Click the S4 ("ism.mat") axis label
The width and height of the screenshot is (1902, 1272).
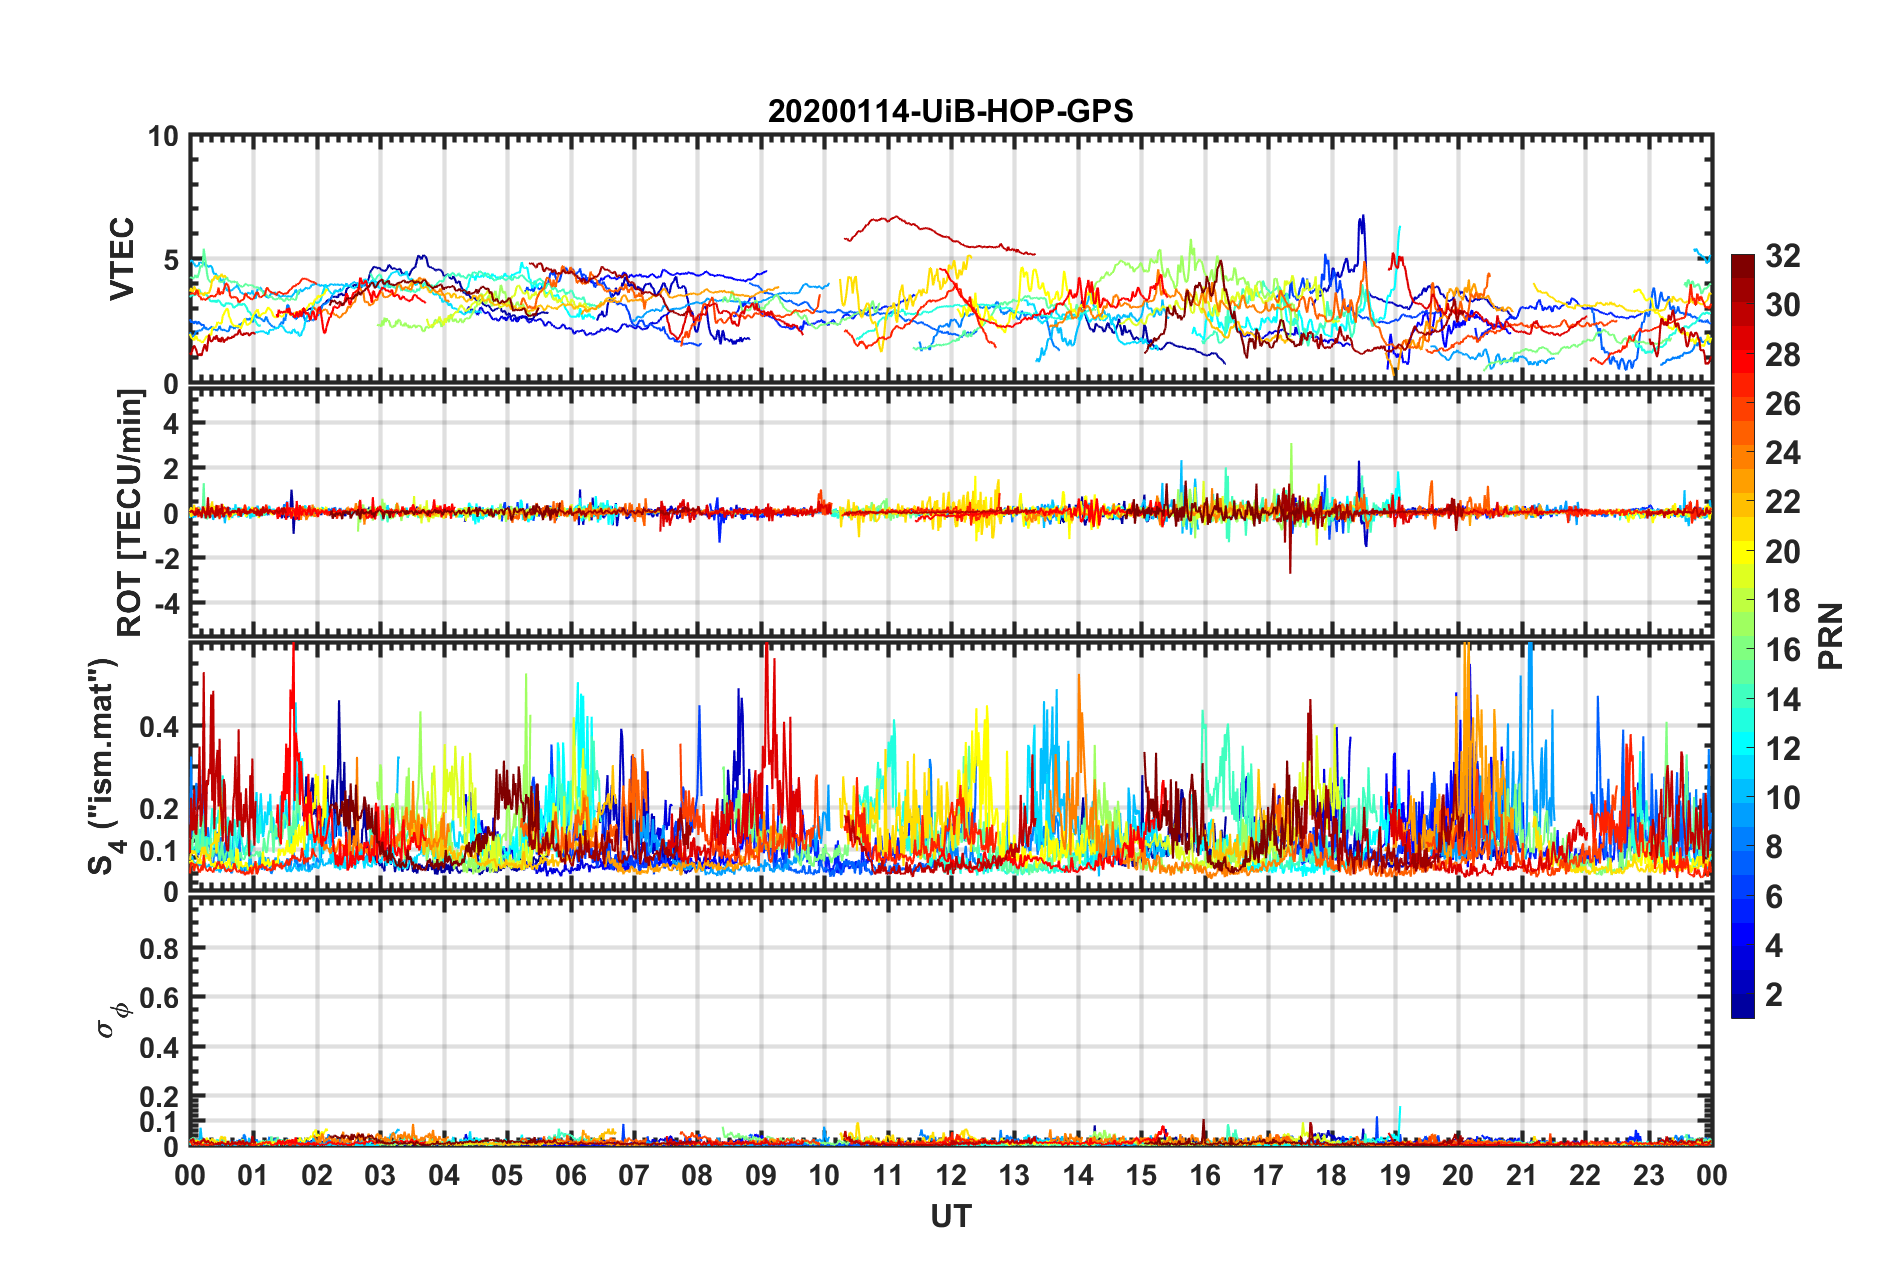tap(104, 766)
